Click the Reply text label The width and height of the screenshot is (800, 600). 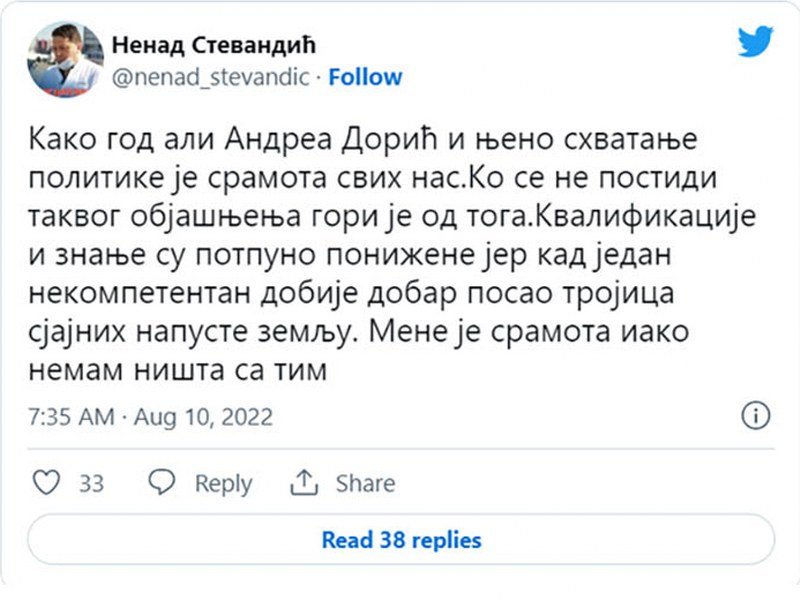click(x=223, y=484)
